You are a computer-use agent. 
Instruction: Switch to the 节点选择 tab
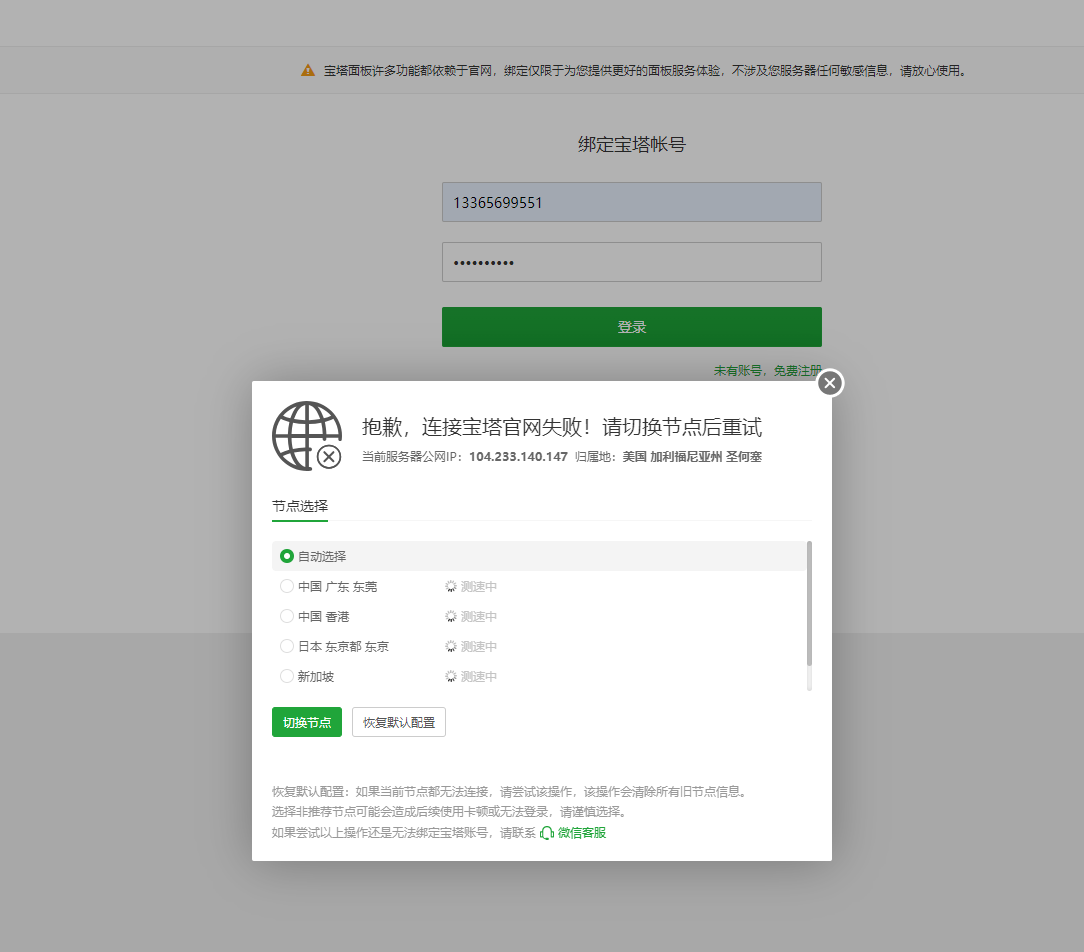tap(300, 506)
